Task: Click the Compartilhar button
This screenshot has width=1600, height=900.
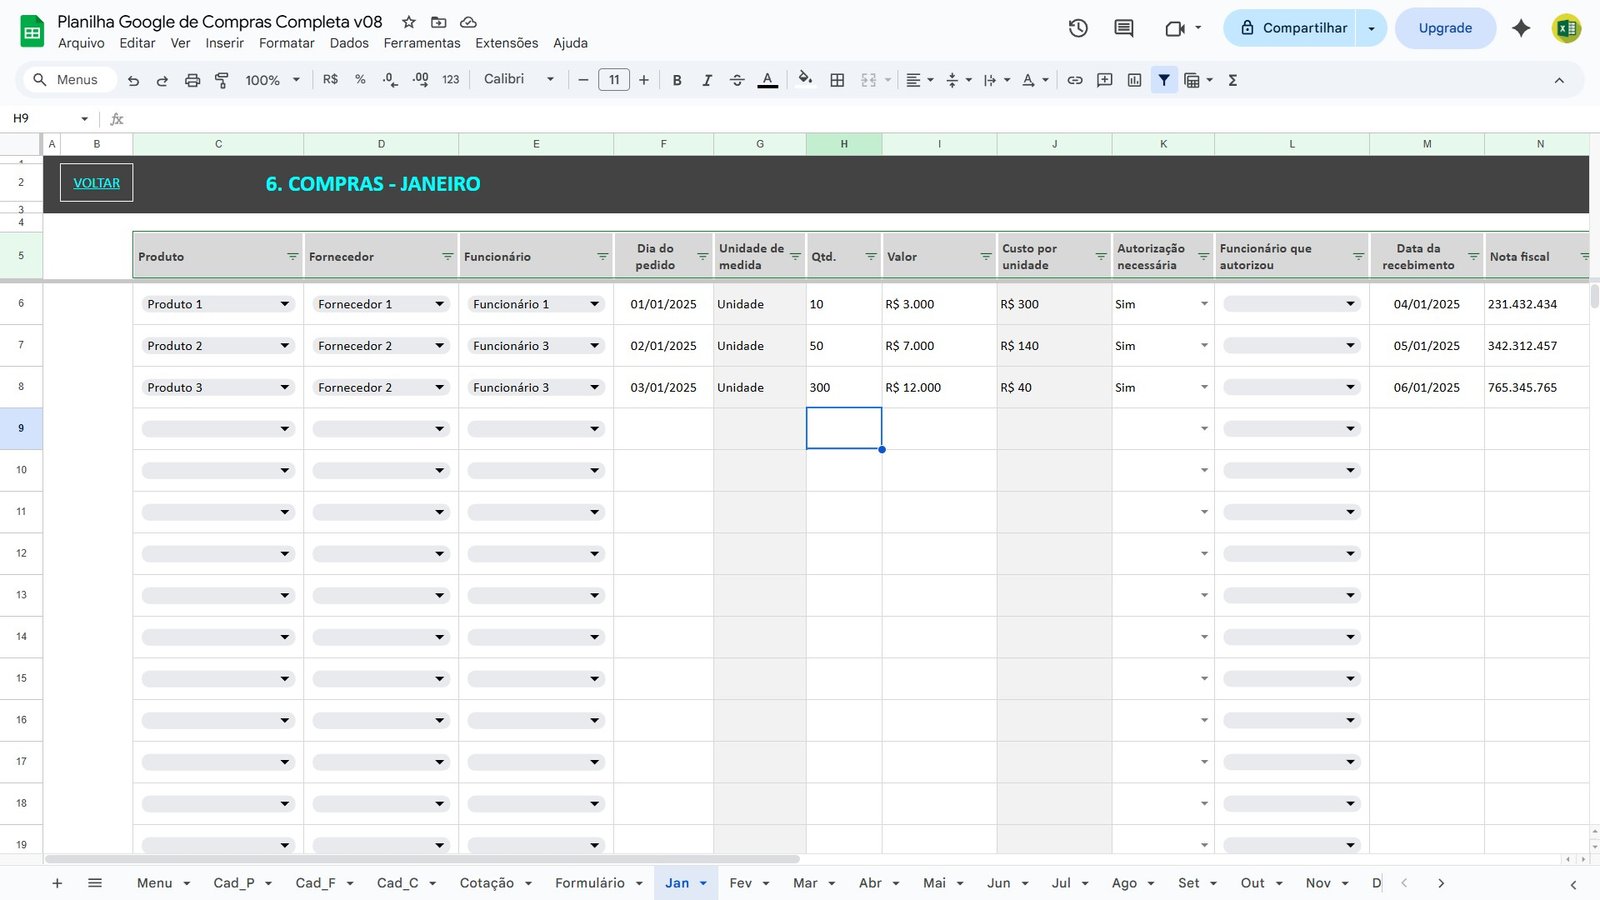Action: [x=1294, y=28]
